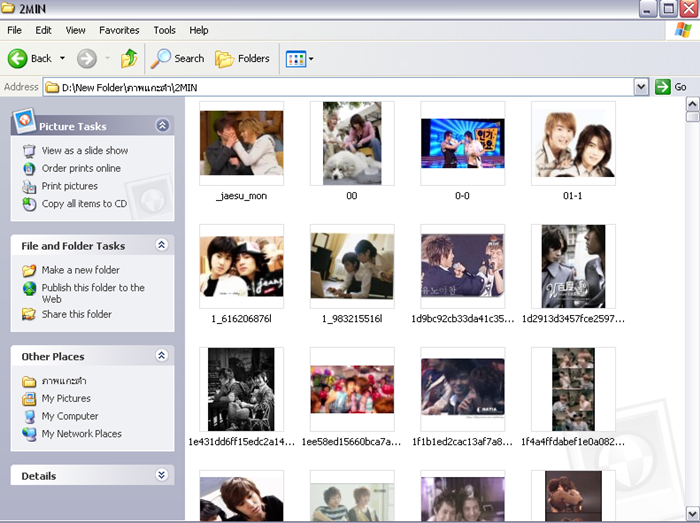Click the Forward arrow icon
The height and width of the screenshot is (523, 700).
coord(87,58)
